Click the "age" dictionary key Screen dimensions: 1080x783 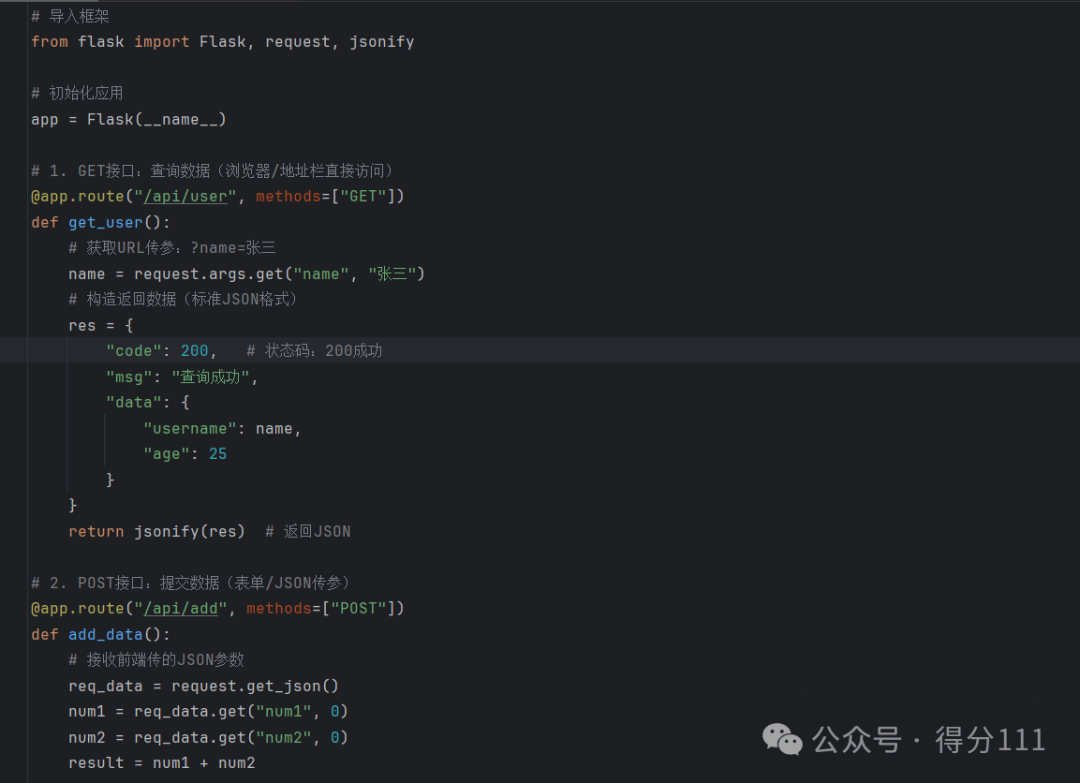166,455
